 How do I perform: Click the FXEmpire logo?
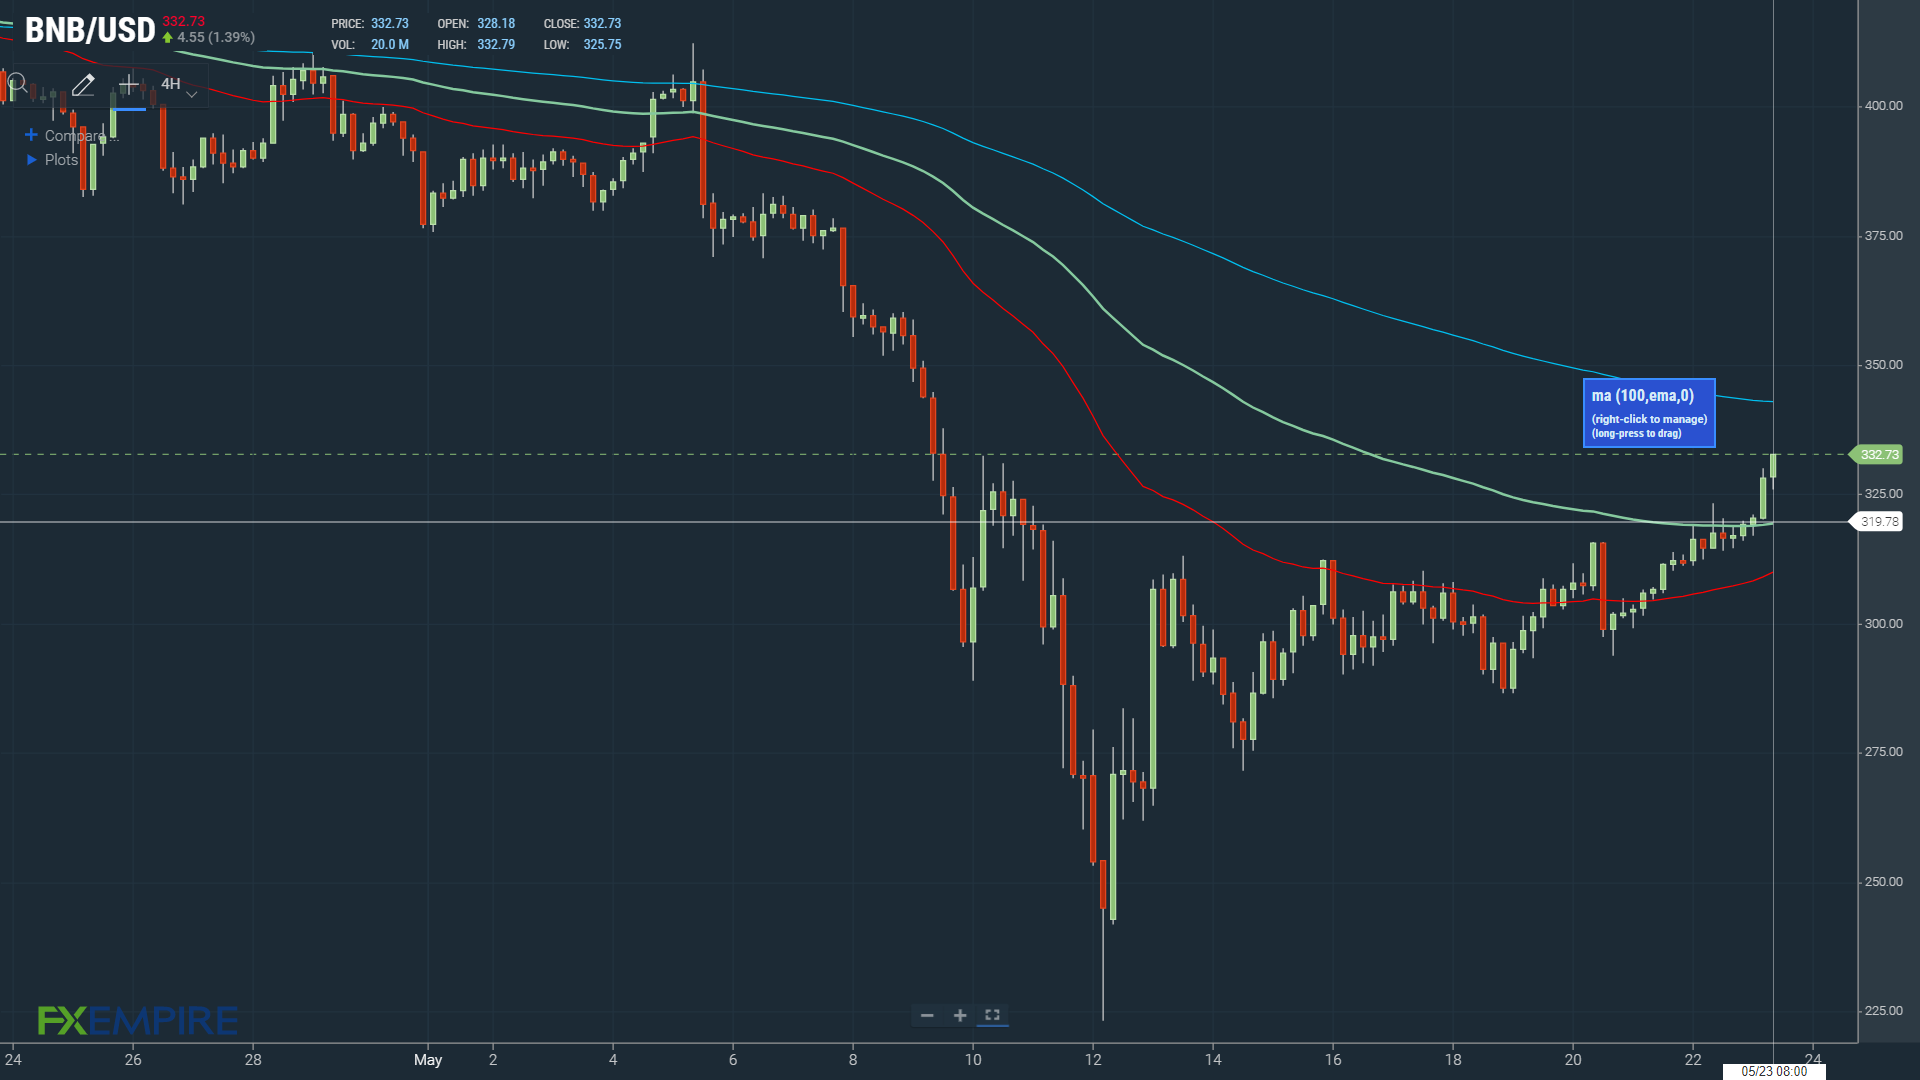click(x=138, y=1020)
